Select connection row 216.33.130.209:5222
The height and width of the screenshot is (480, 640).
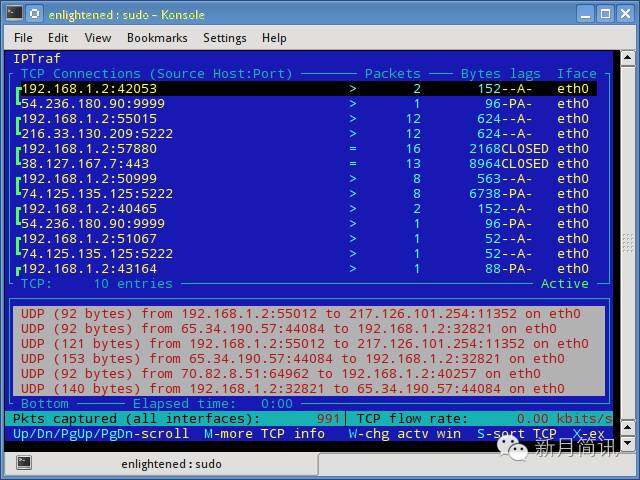coord(305,134)
